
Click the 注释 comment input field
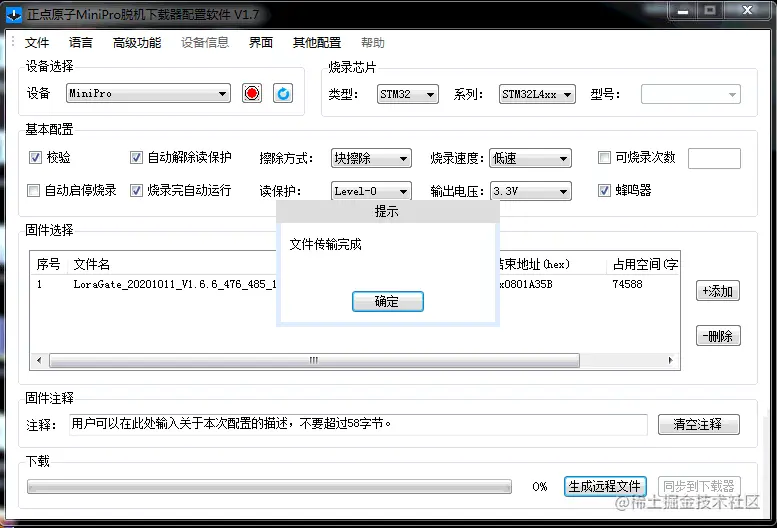(358, 424)
